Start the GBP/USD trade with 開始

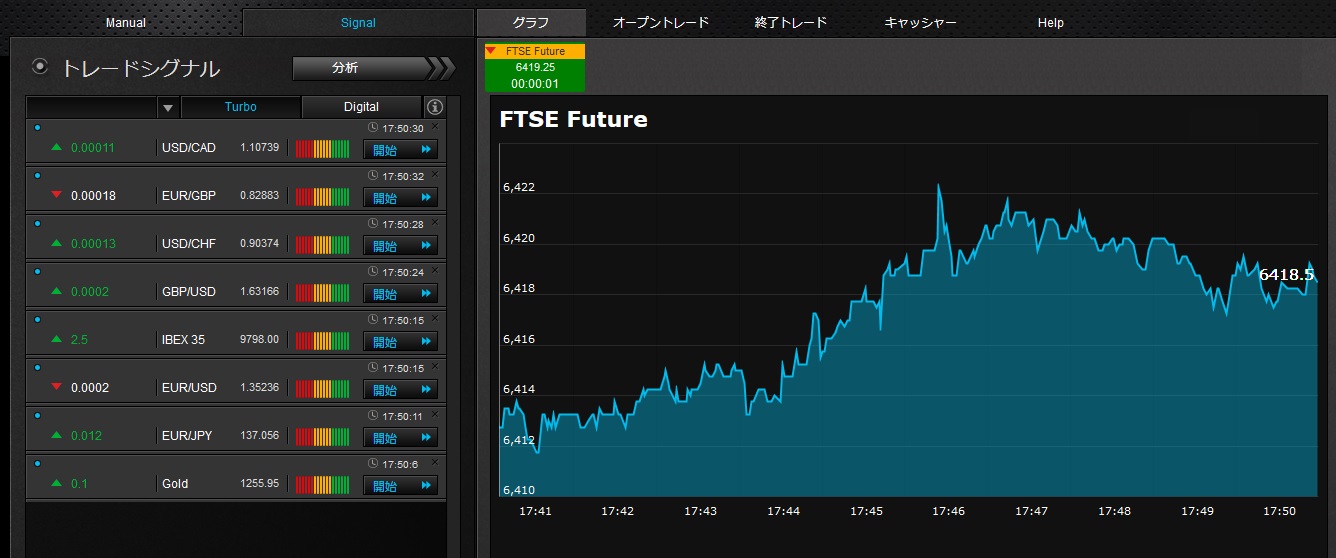tap(400, 294)
